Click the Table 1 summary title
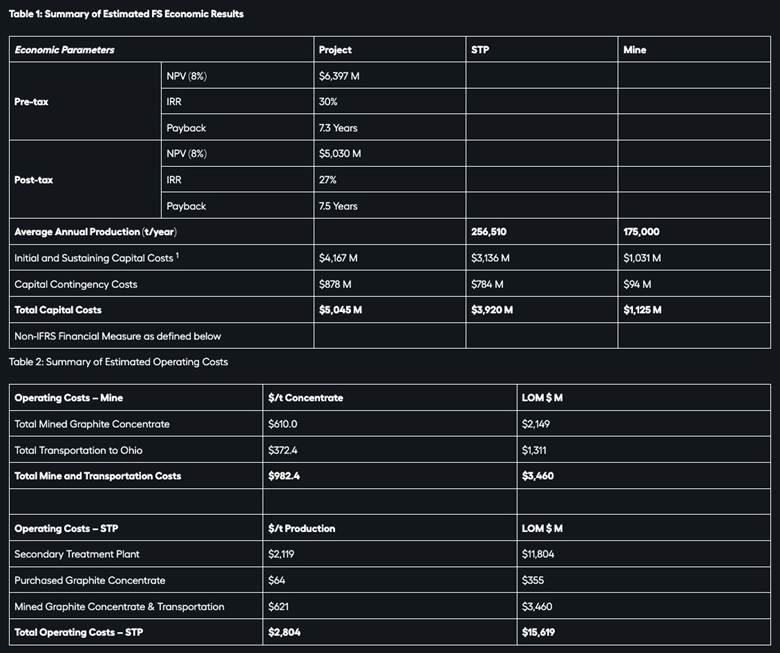780x653 pixels. click(126, 14)
